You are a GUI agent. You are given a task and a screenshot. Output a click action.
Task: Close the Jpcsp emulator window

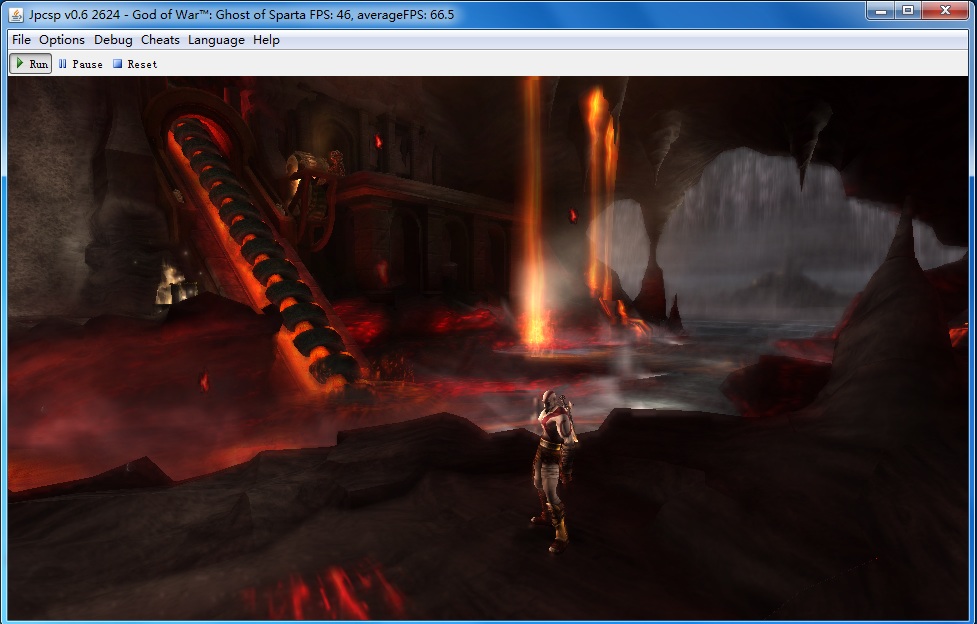pos(944,10)
